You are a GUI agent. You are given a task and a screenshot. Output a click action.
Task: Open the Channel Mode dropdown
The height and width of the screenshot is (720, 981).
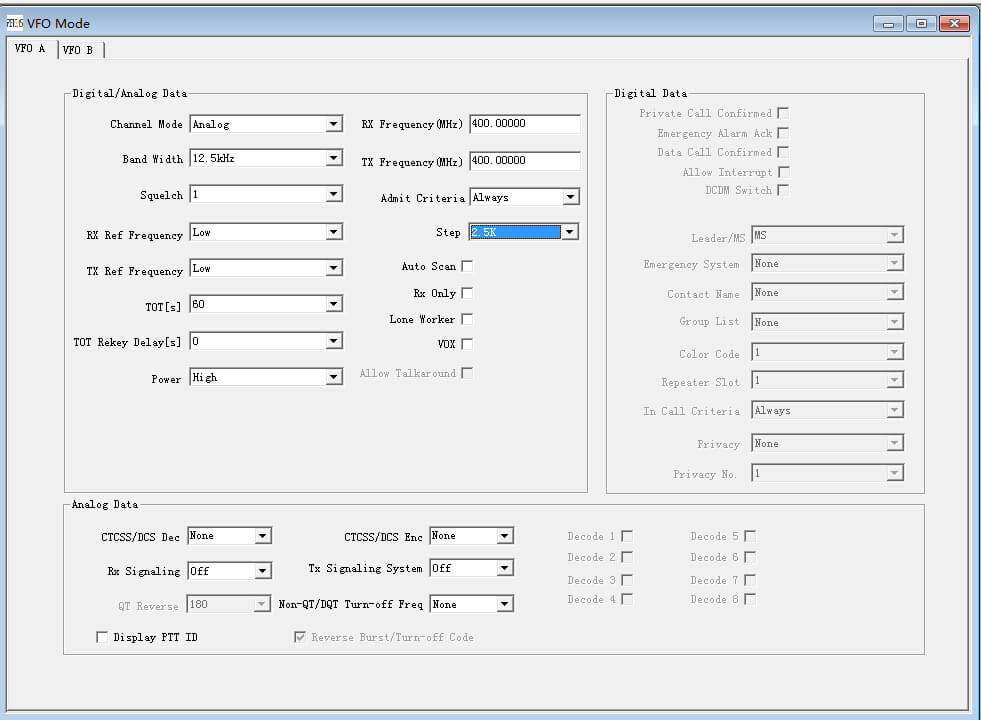coord(334,124)
